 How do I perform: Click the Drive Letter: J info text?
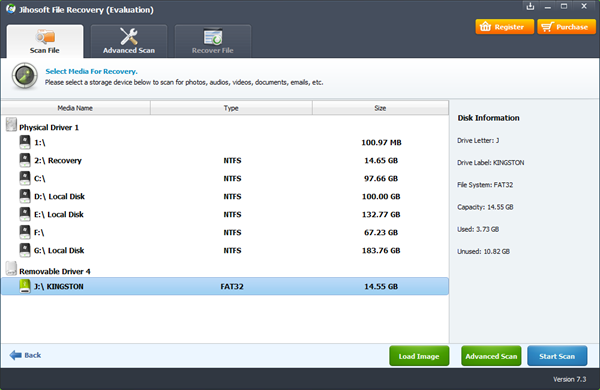point(478,140)
